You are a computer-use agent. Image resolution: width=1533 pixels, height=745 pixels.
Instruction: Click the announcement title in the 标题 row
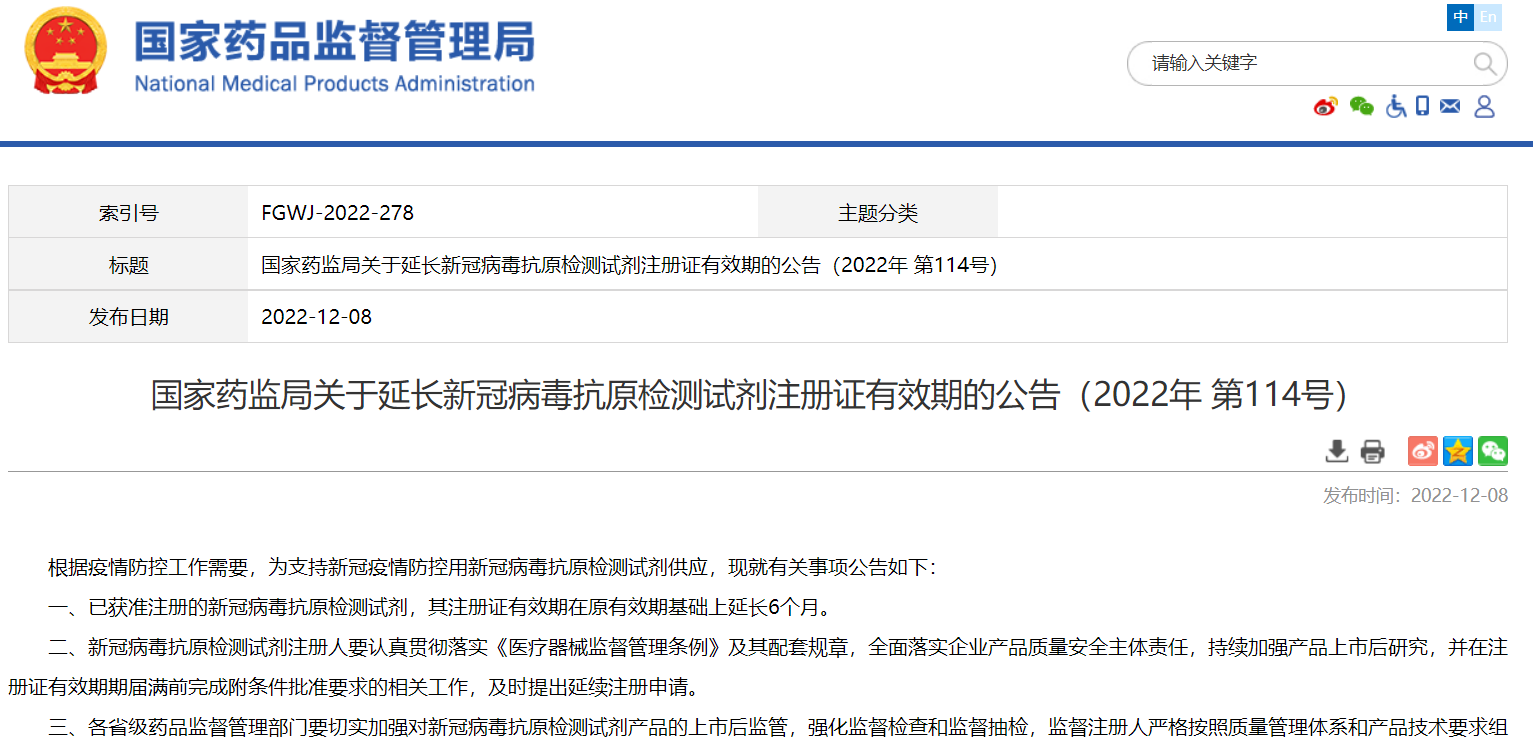click(x=629, y=265)
